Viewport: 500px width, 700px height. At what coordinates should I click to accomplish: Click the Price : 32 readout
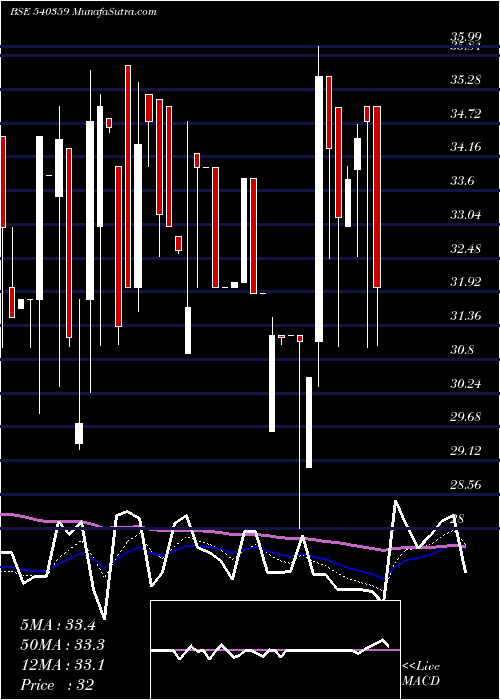coord(57,685)
